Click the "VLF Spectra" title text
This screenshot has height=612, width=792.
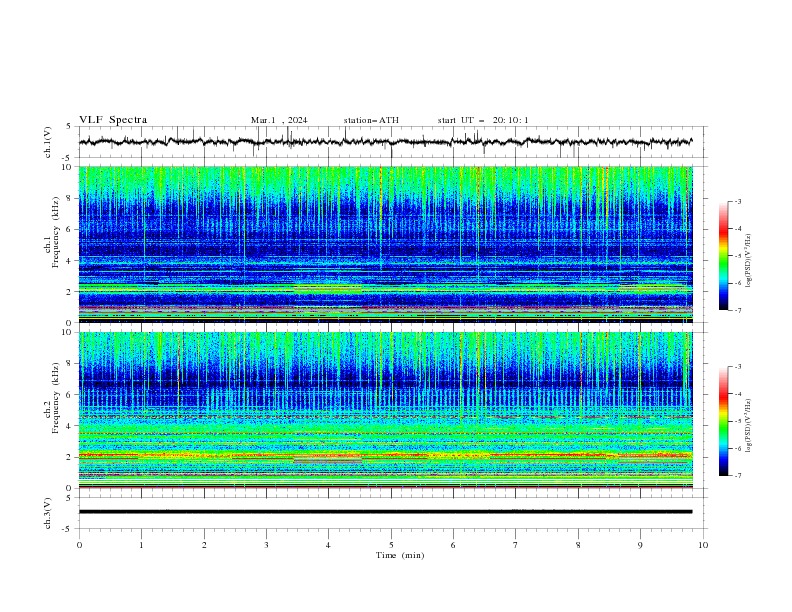point(113,120)
